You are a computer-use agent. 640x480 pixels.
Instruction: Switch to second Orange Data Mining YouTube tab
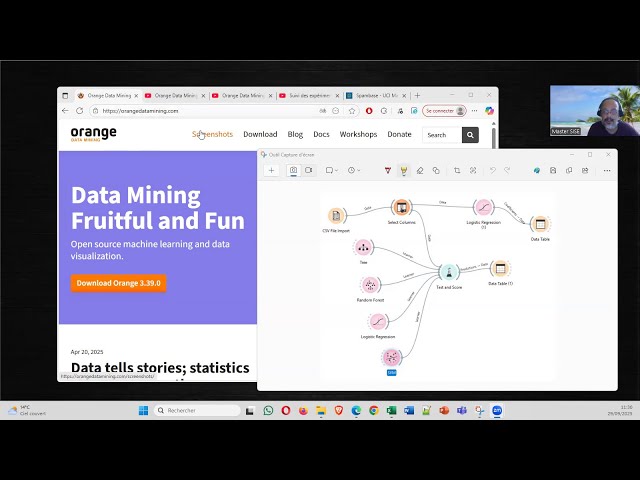pyautogui.click(x=175, y=96)
